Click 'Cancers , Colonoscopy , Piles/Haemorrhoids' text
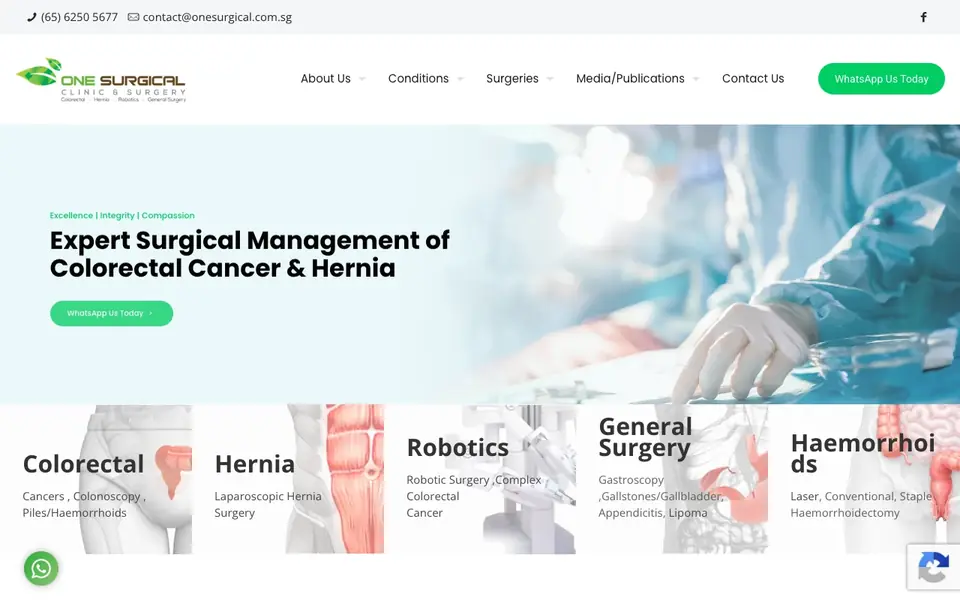This screenshot has height=600, width=960. pos(84,504)
